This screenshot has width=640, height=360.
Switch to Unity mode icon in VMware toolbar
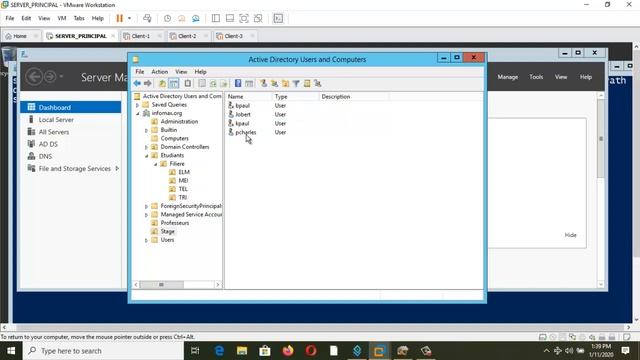tap(258, 18)
